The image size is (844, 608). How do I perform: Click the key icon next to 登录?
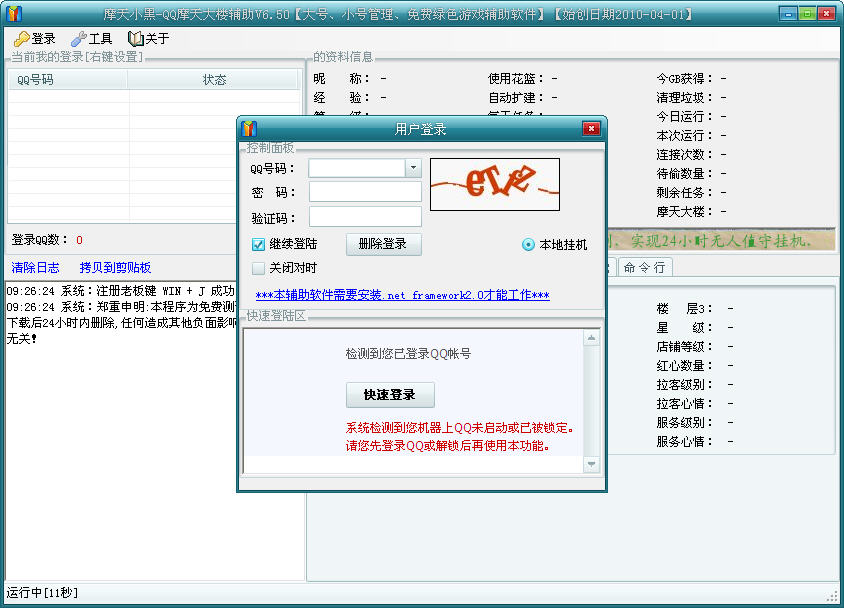click(22, 39)
